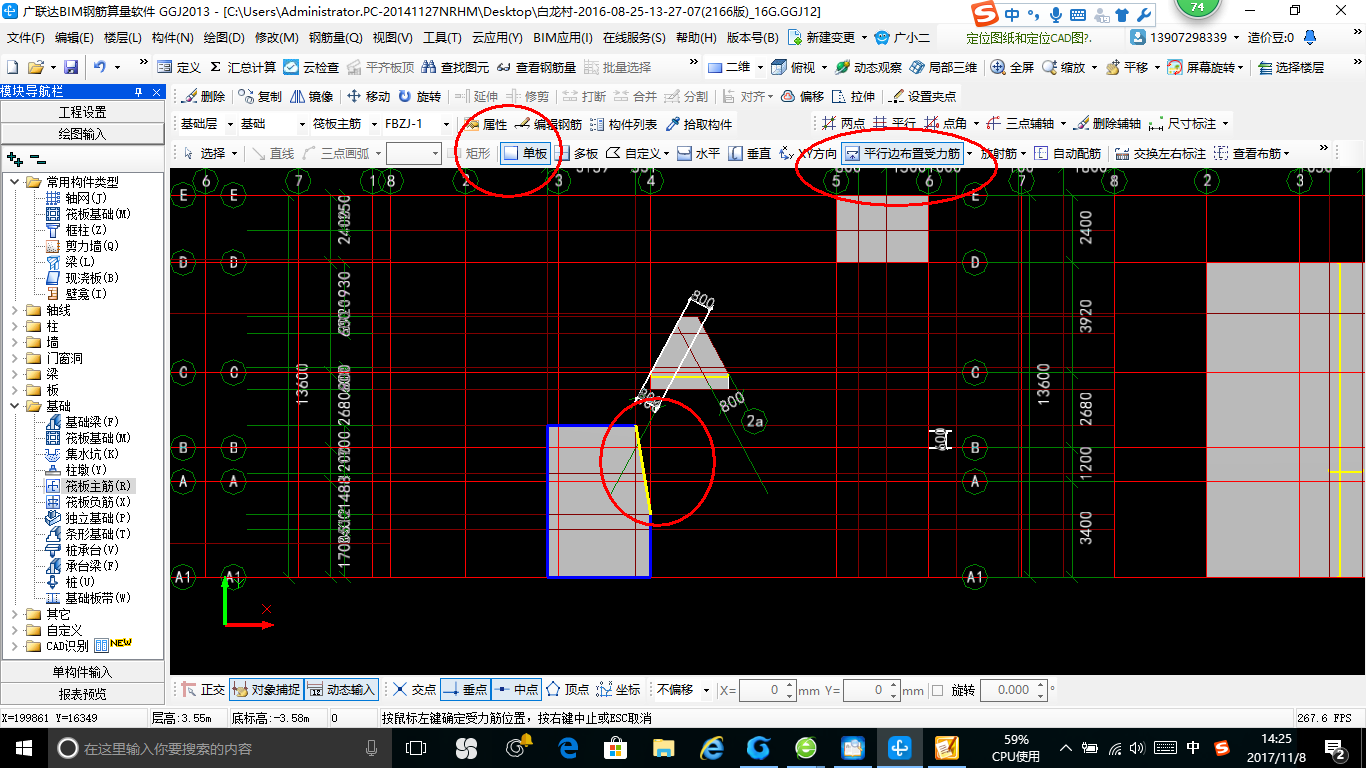Collapse the 常用构件类型 tree node
Screen dimensions: 1366x768
click(x=14, y=182)
